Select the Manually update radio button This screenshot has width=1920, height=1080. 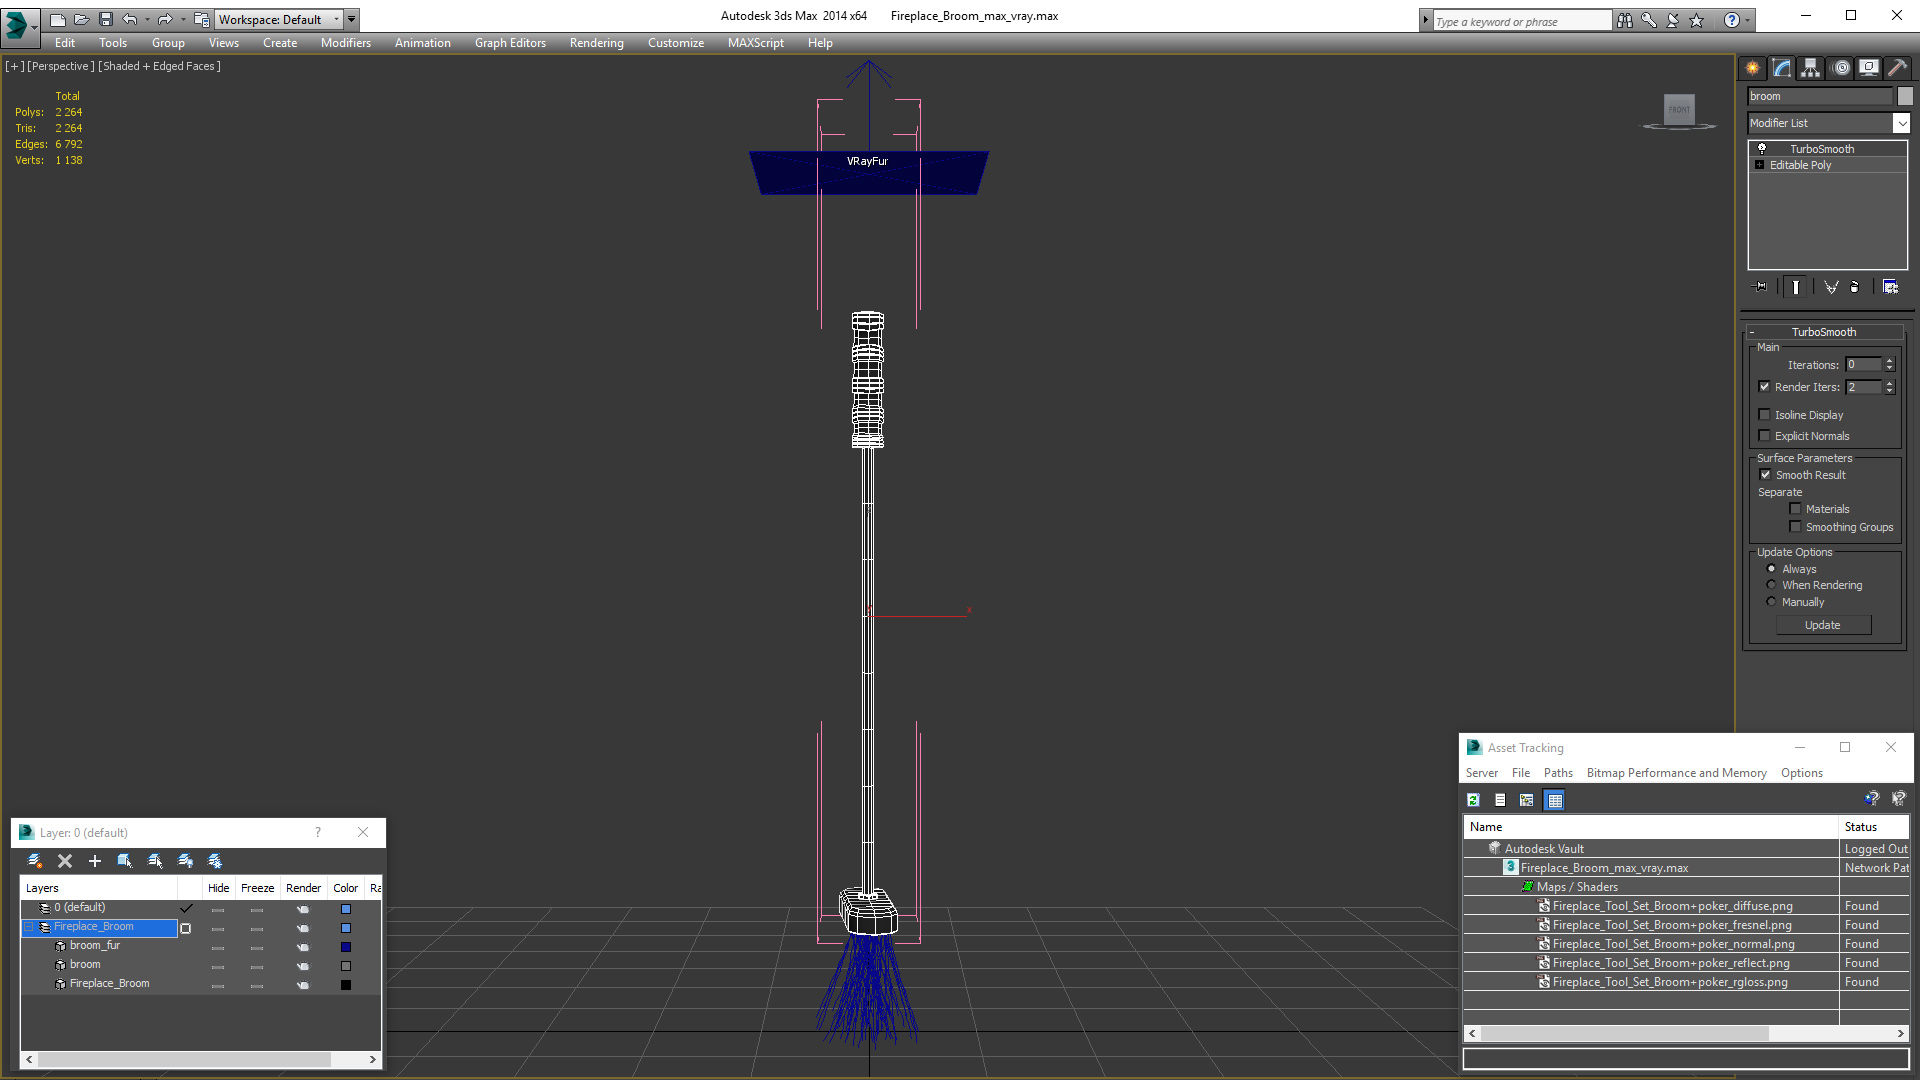1772,602
